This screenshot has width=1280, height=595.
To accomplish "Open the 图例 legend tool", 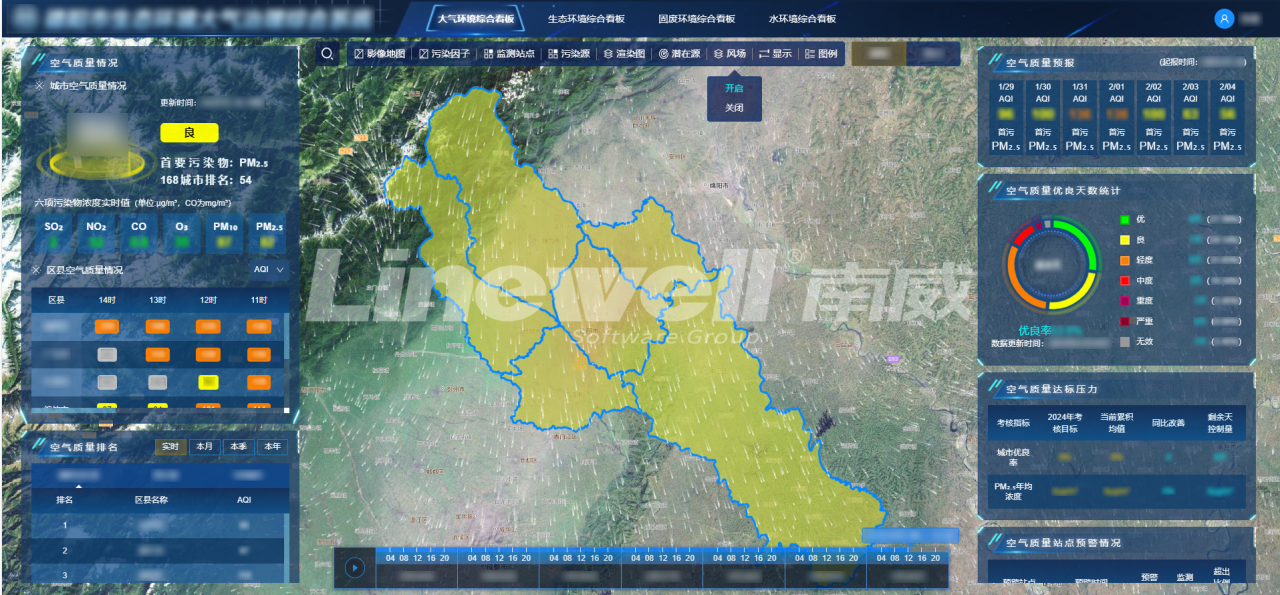I will coord(821,54).
